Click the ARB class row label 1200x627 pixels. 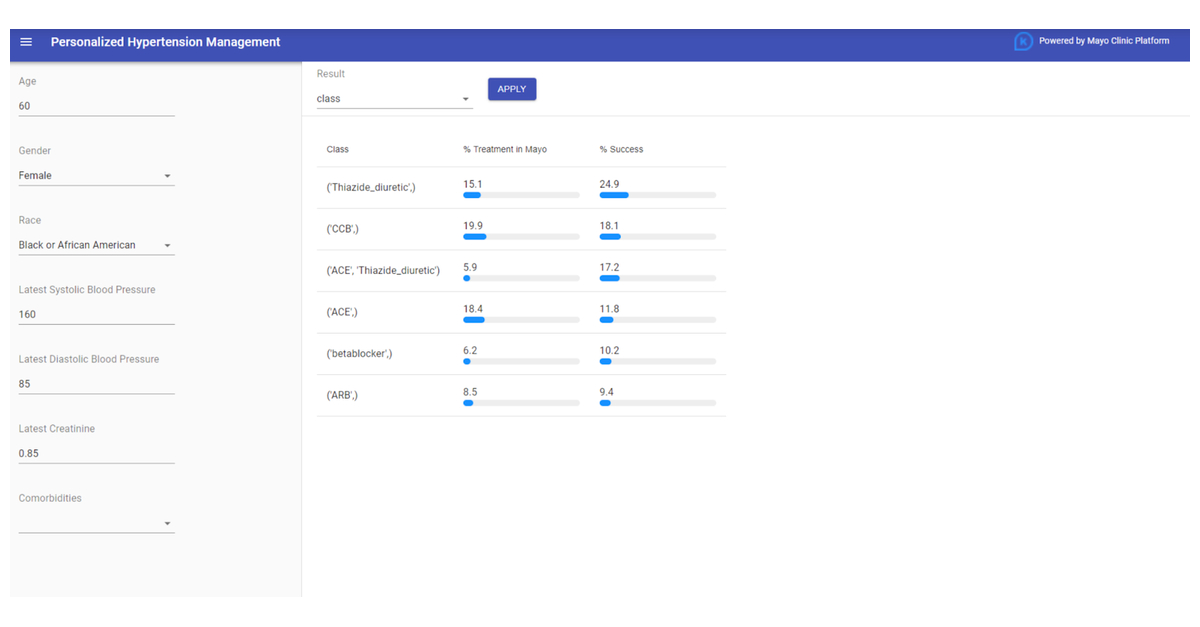click(x=342, y=395)
